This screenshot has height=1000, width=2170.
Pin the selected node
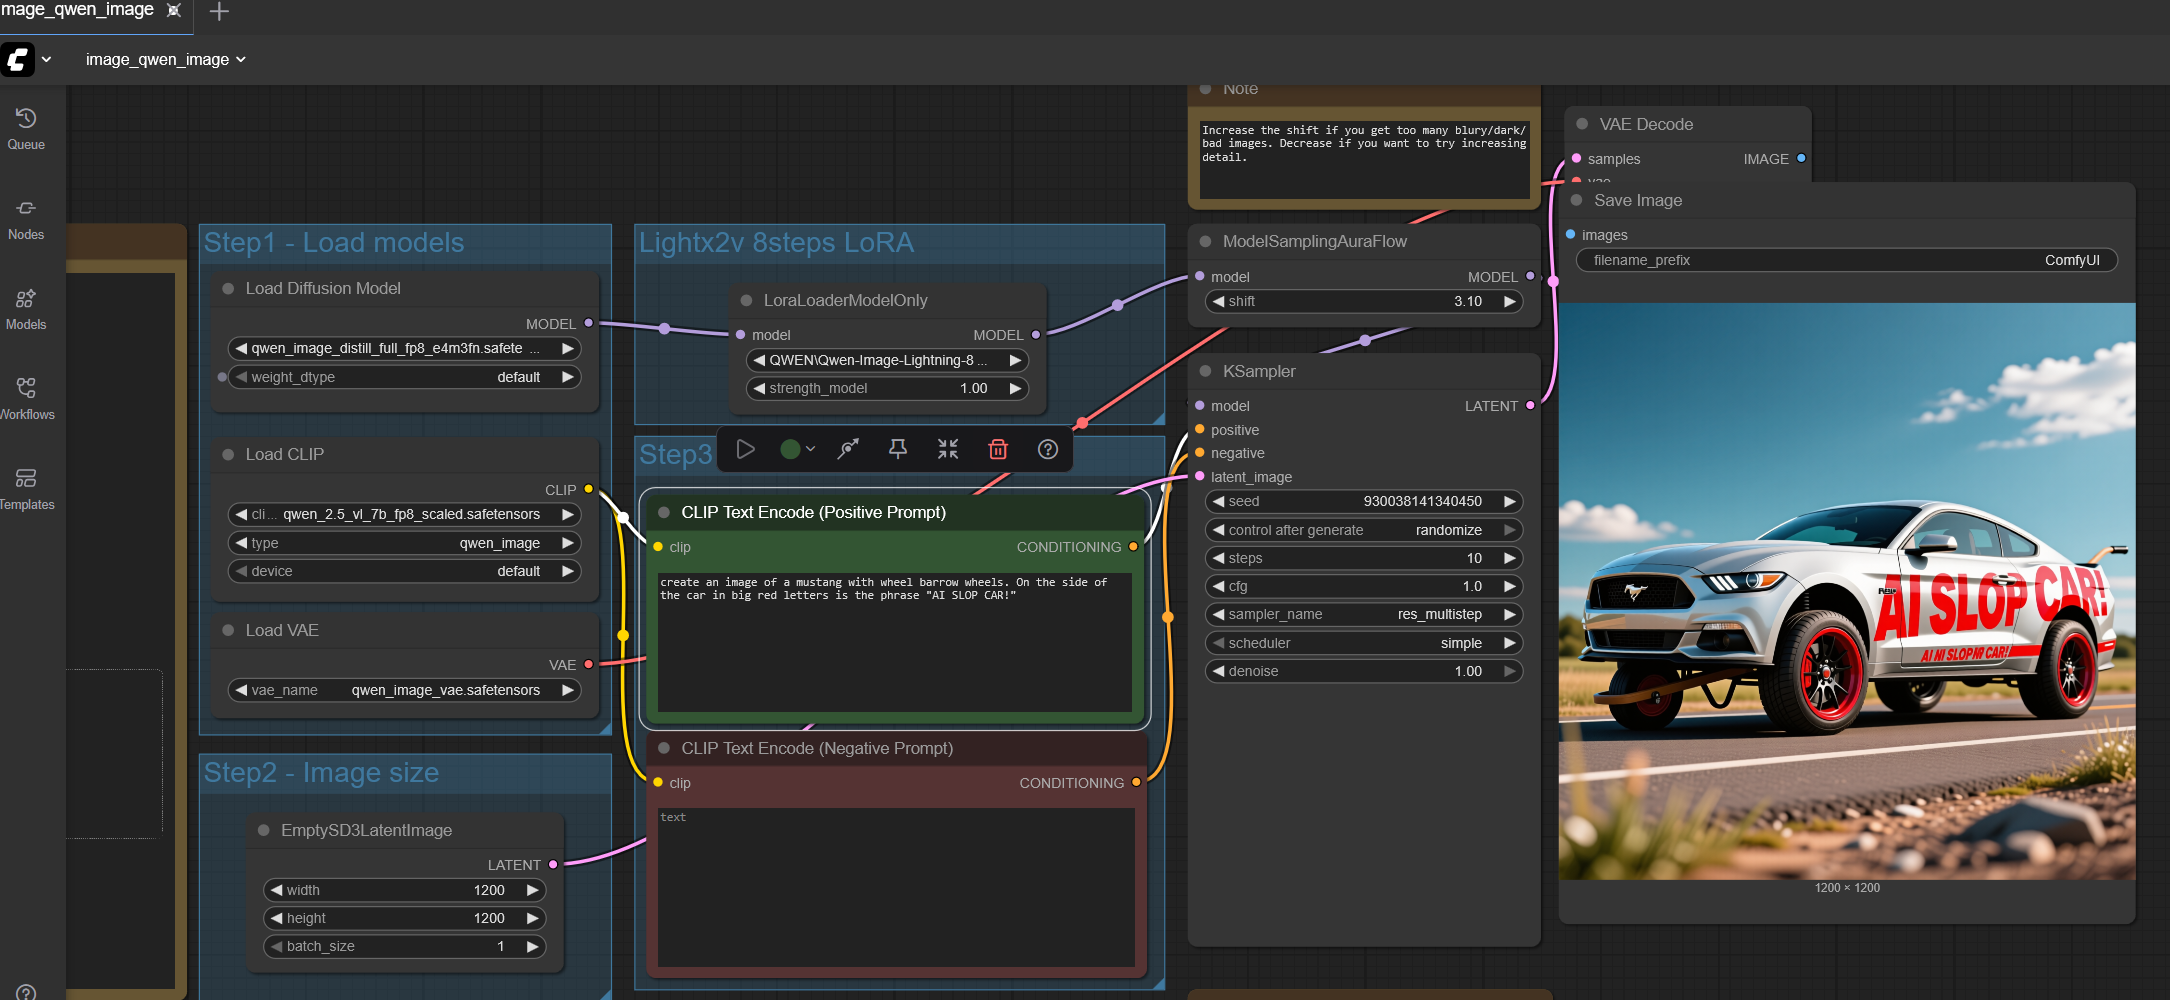click(898, 449)
